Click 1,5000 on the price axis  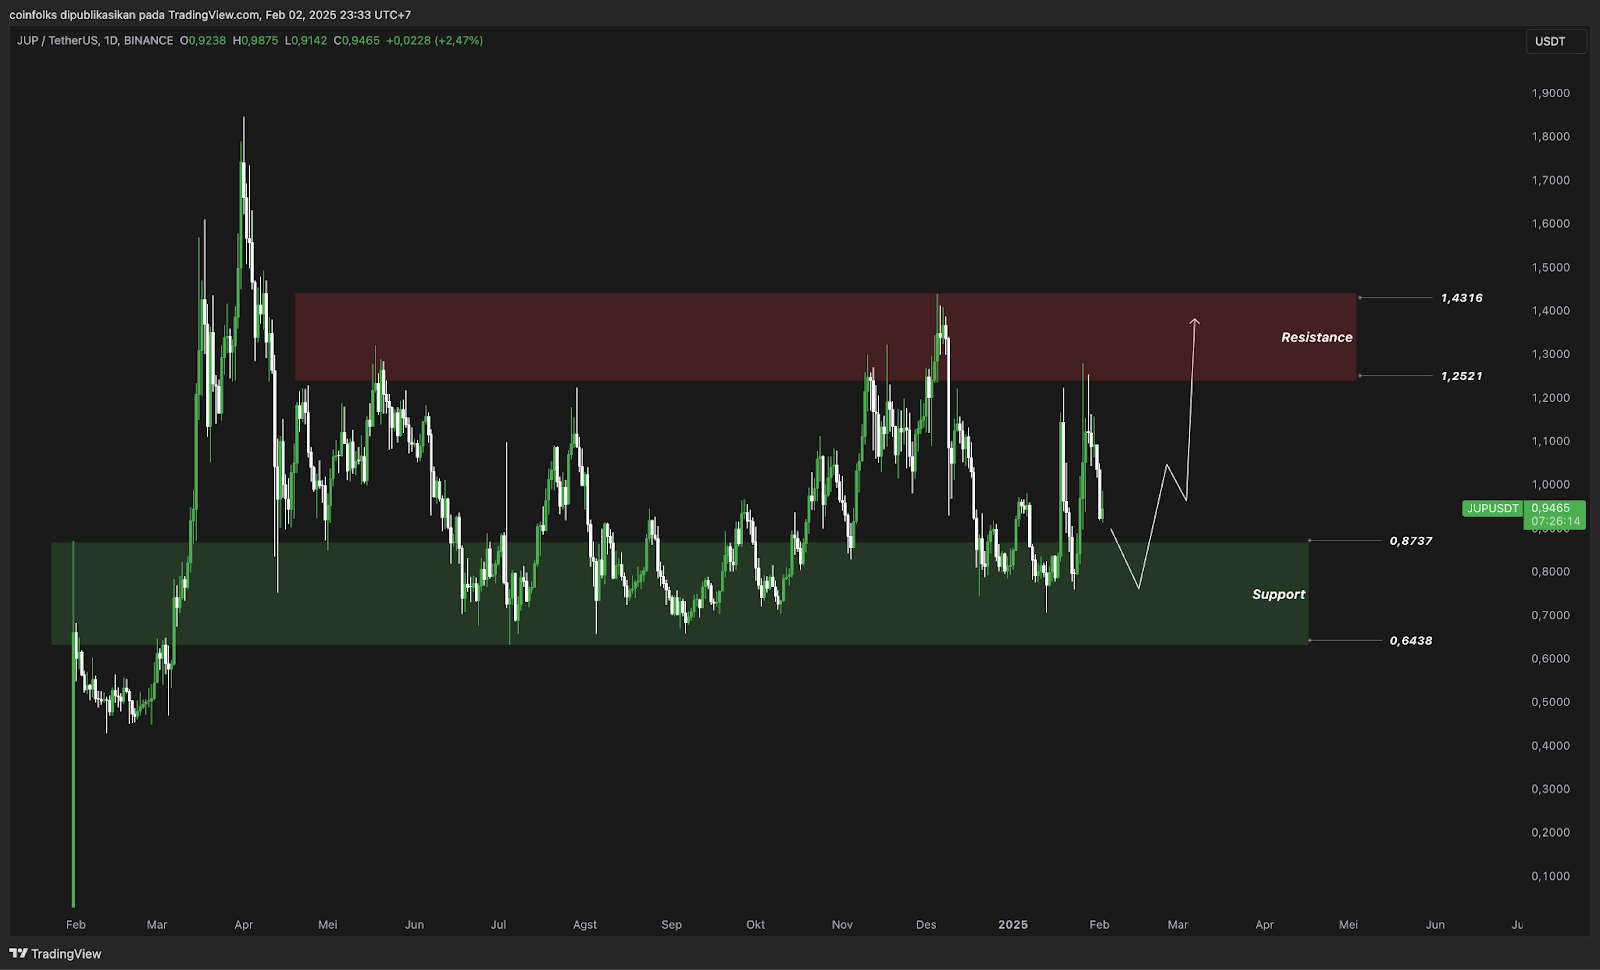click(1551, 268)
